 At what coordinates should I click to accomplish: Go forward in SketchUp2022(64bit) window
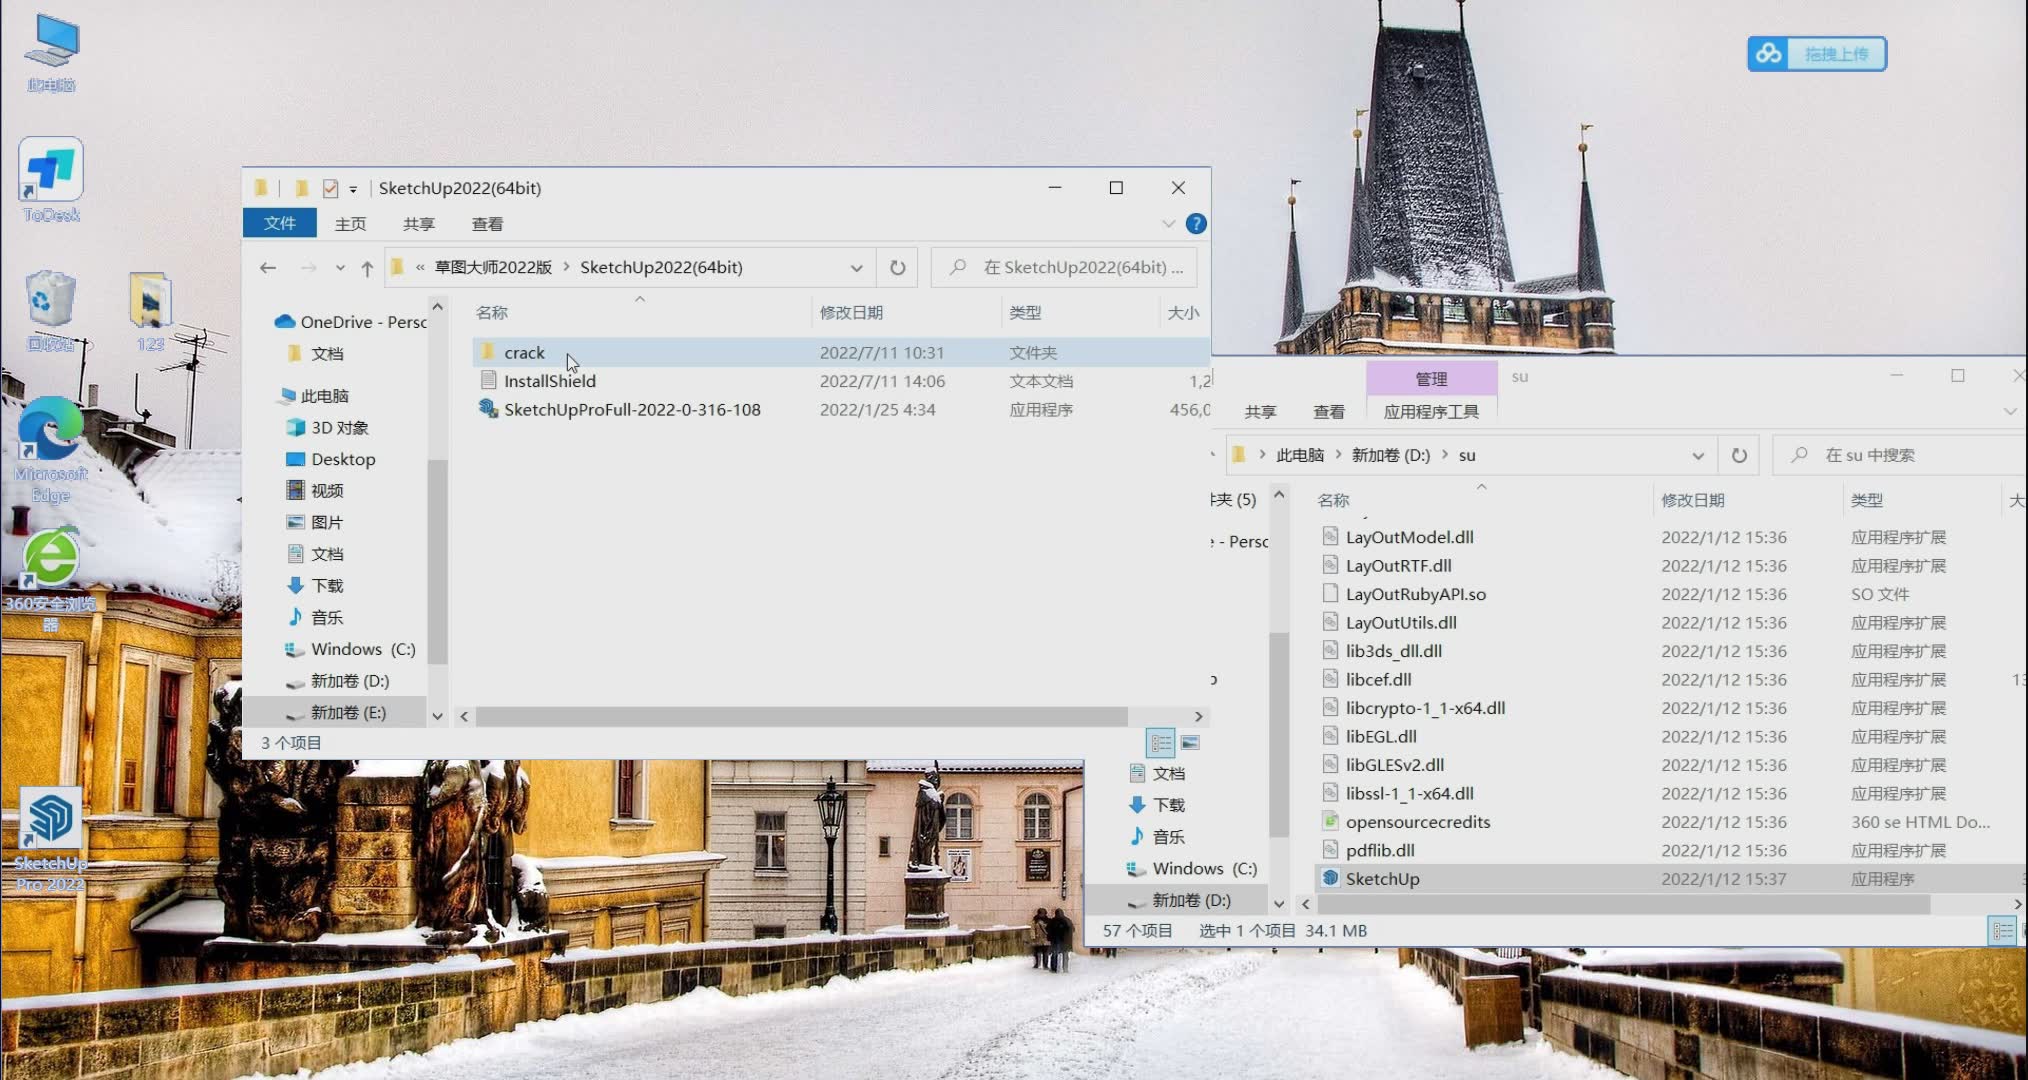tap(308, 268)
